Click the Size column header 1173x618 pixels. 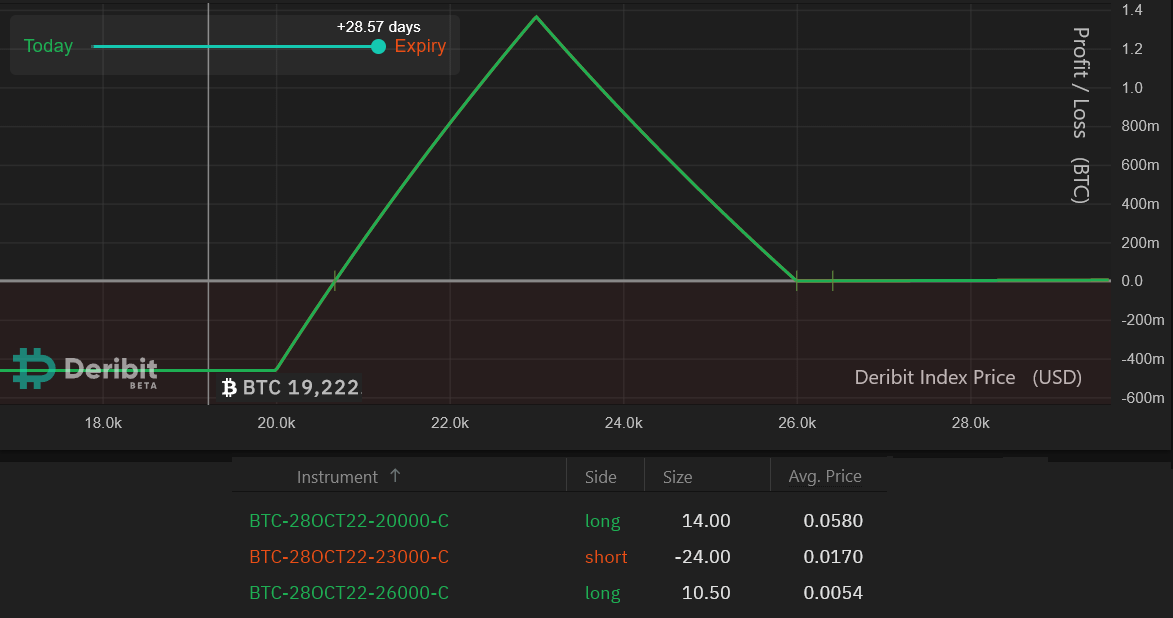pos(677,477)
